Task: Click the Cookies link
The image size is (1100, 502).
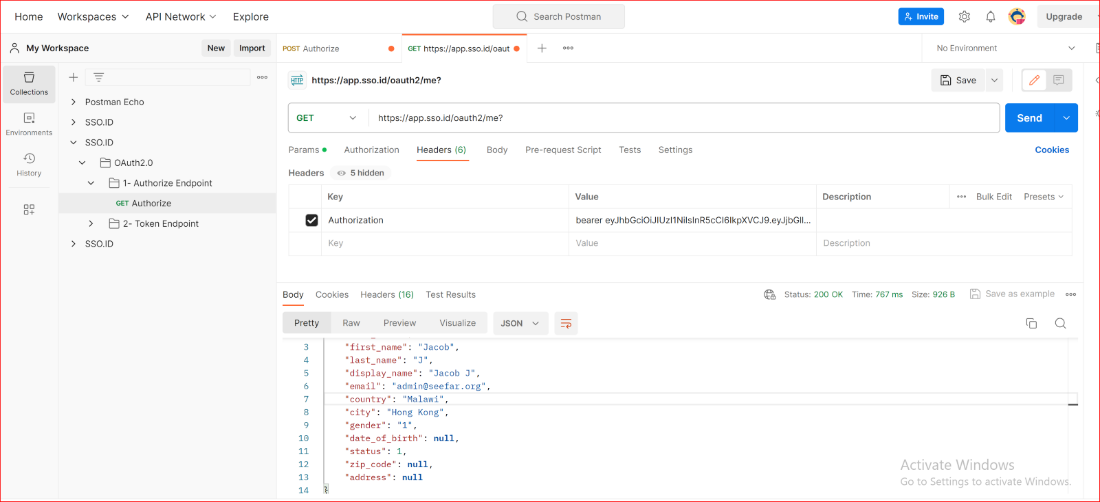Action: point(1051,150)
